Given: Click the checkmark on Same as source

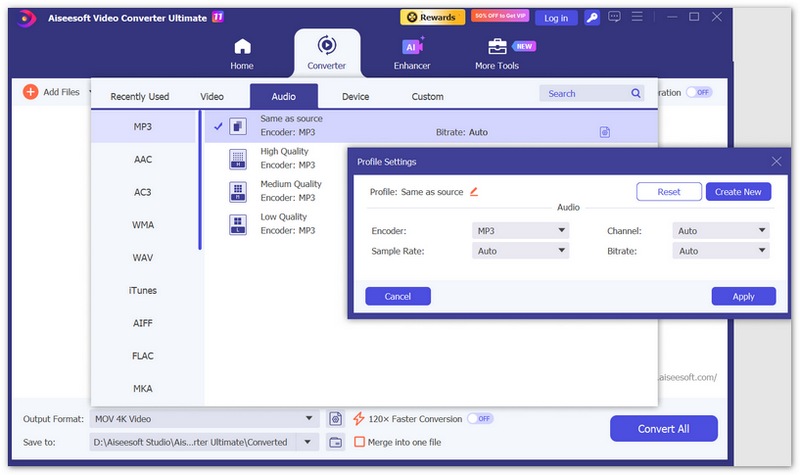Looking at the screenshot, I should tap(218, 126).
